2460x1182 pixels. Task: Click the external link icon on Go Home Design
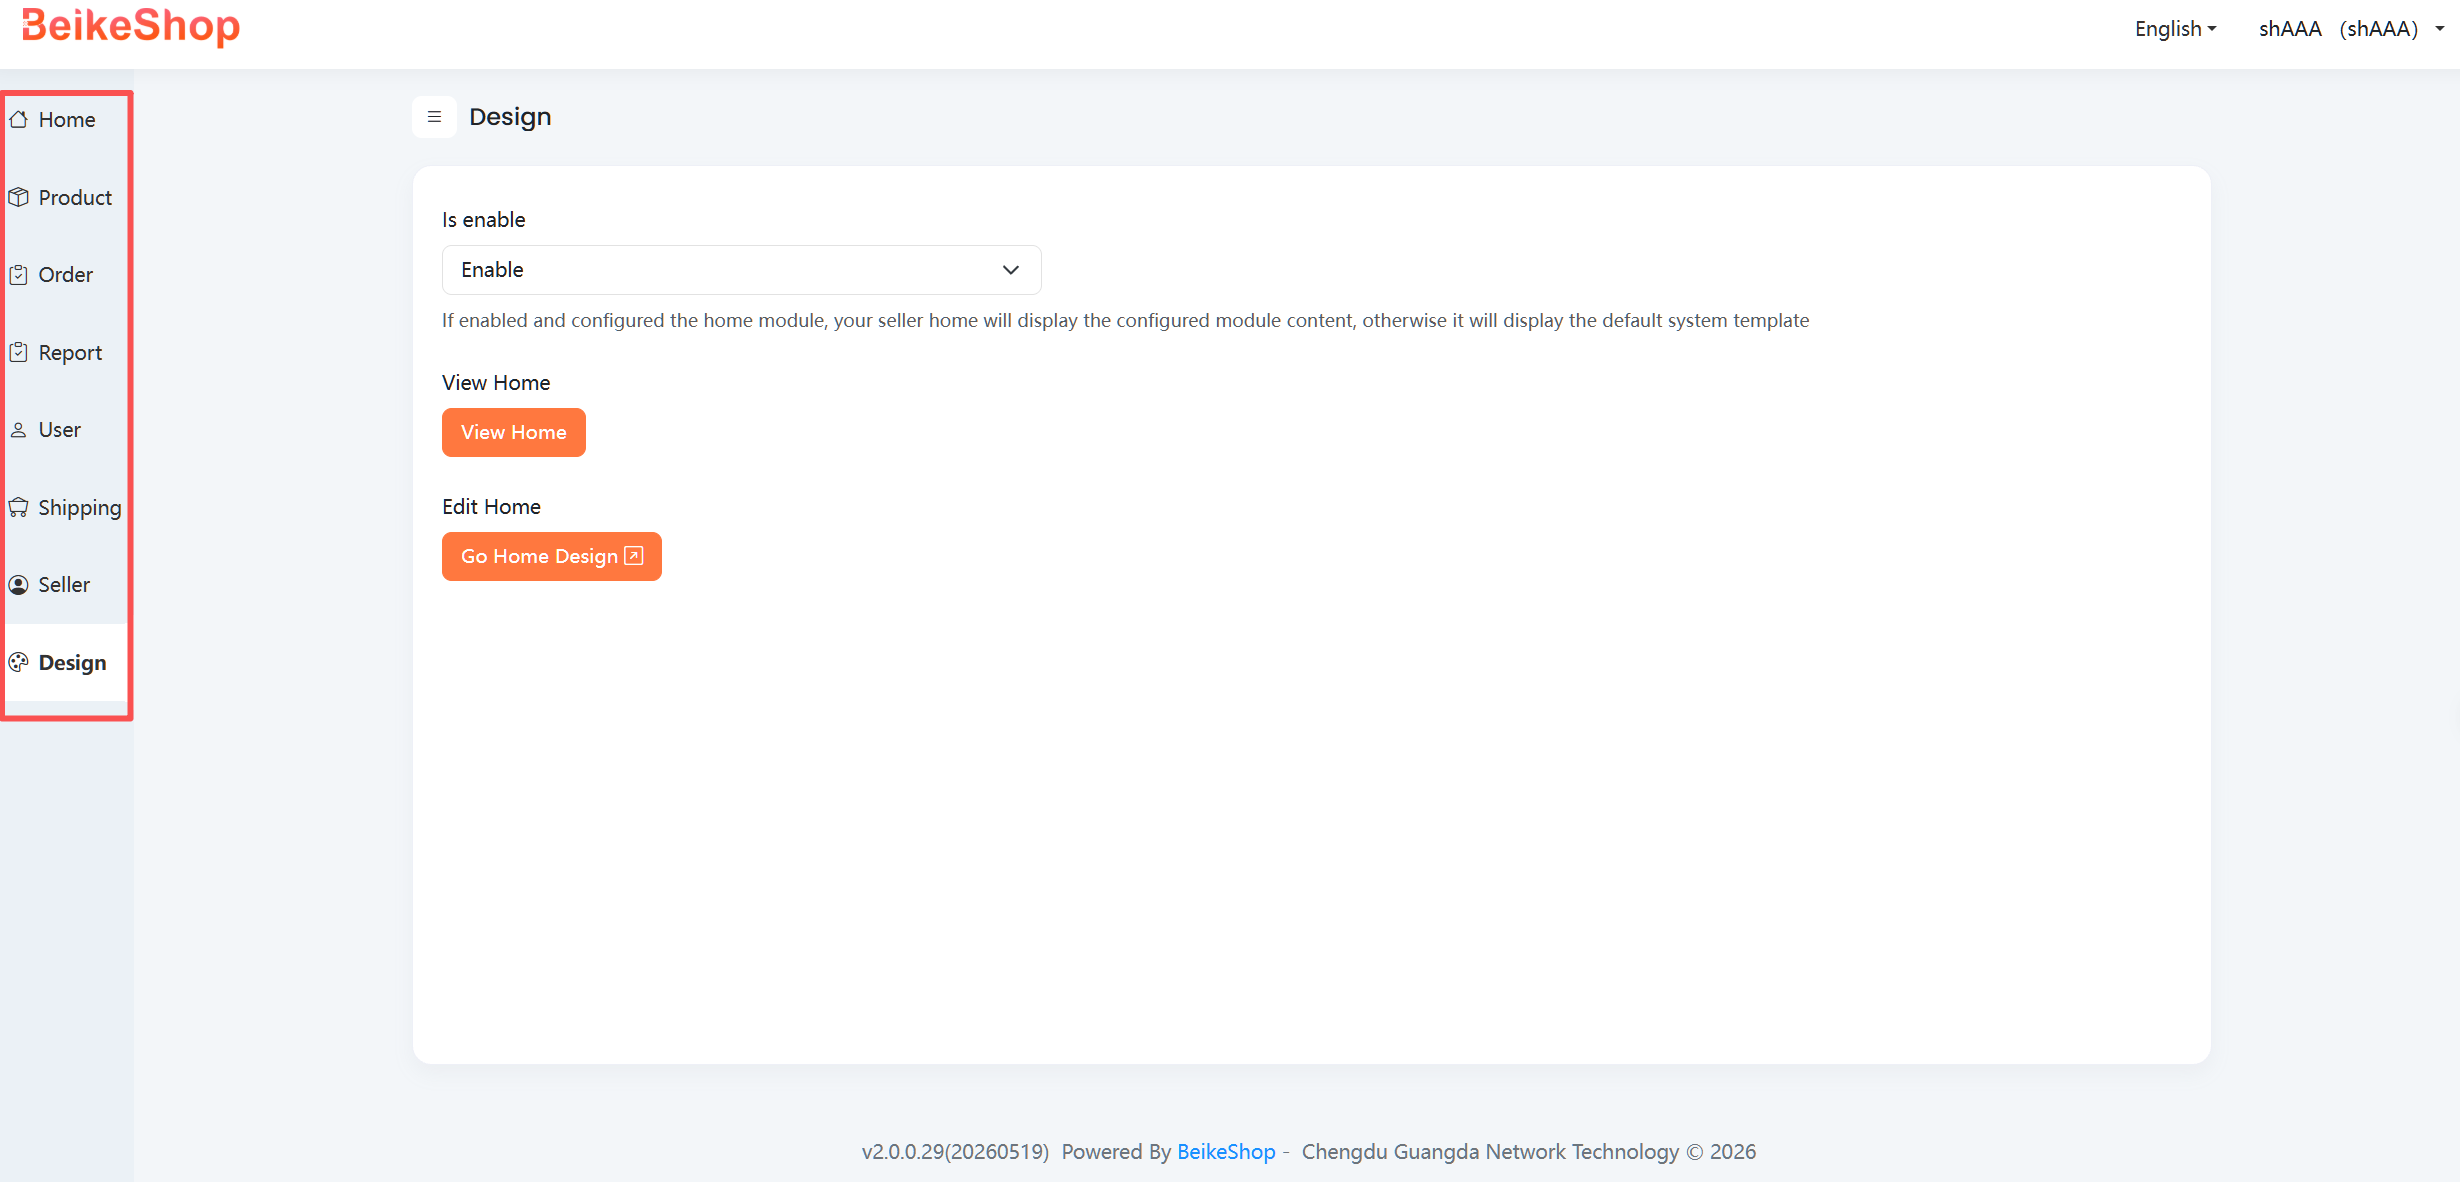[633, 556]
